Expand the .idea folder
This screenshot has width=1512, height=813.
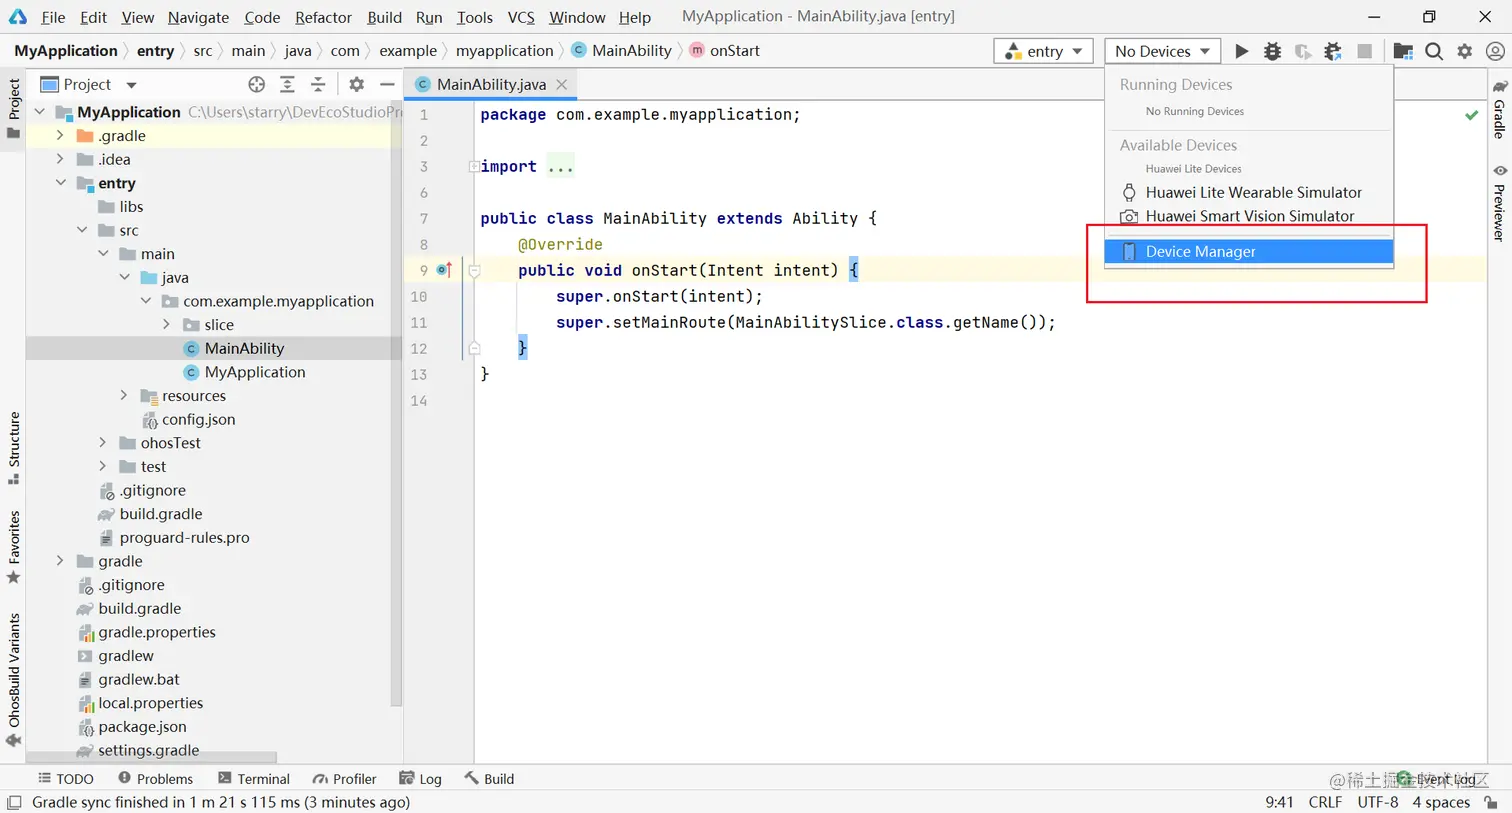tap(60, 159)
